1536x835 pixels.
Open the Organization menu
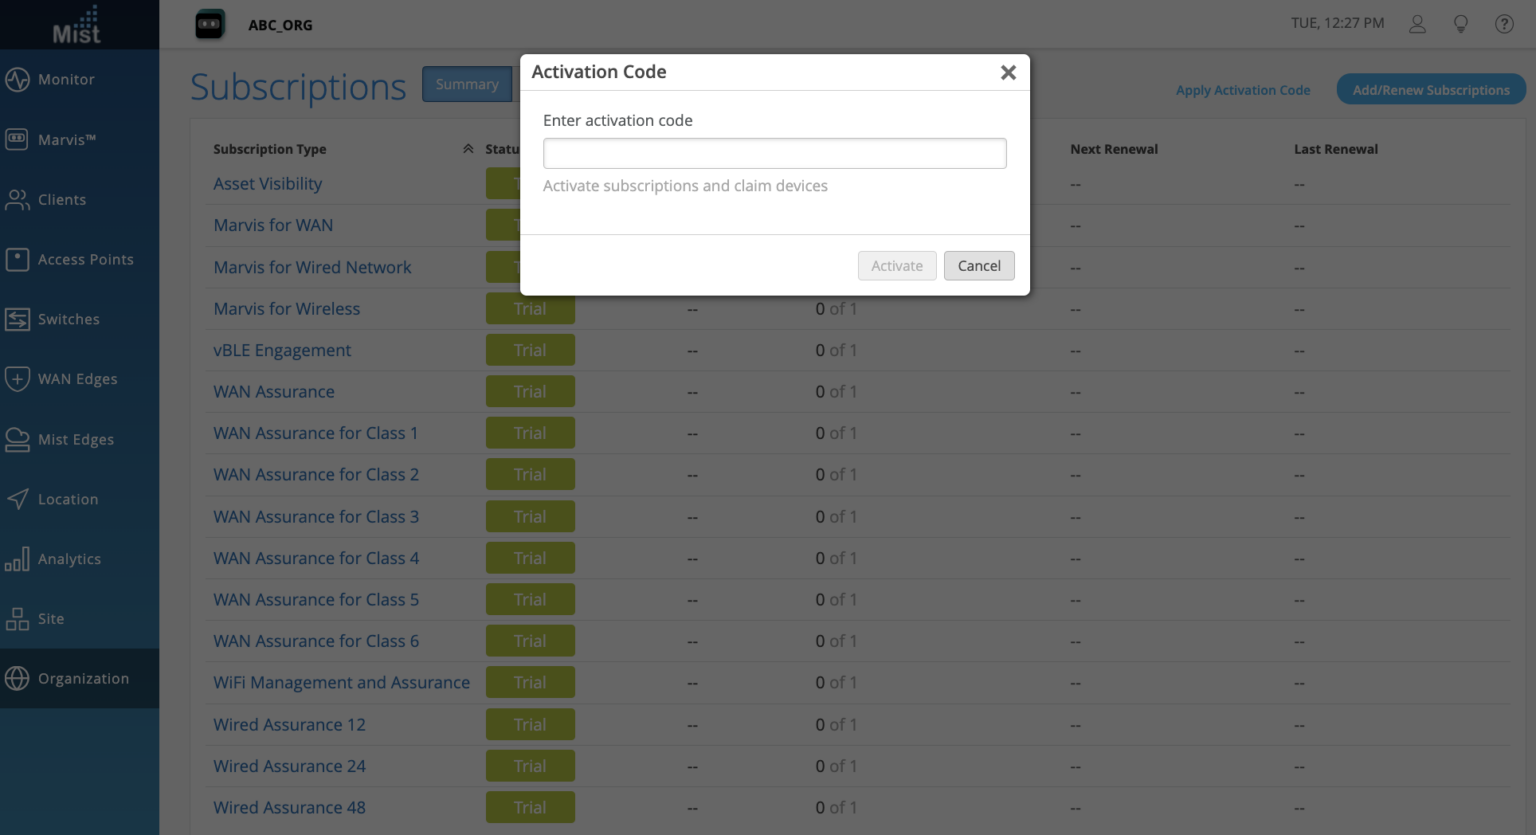83,679
